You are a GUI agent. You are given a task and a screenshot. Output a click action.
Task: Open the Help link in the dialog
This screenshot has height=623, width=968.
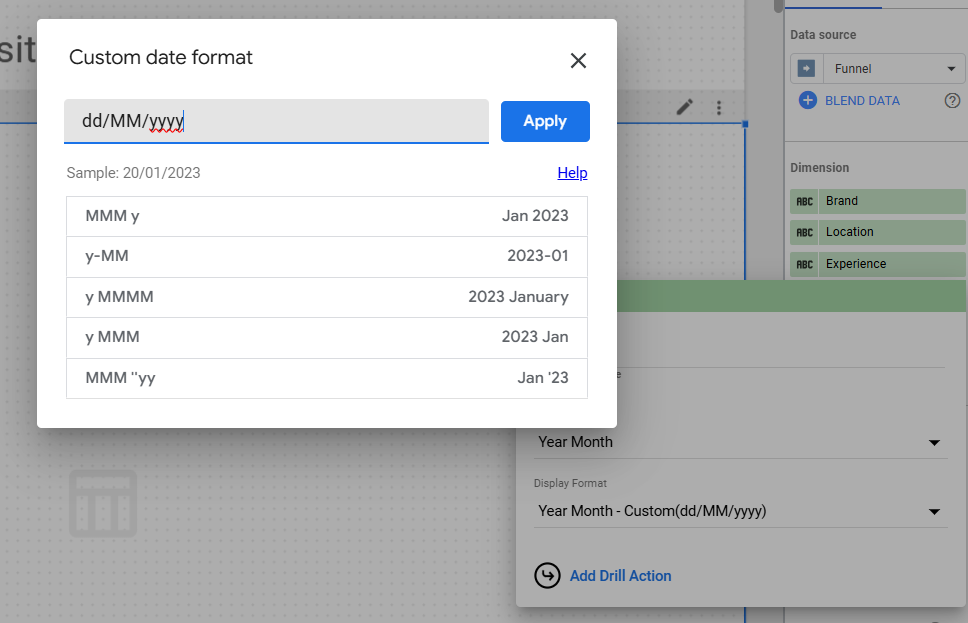pyautogui.click(x=572, y=173)
